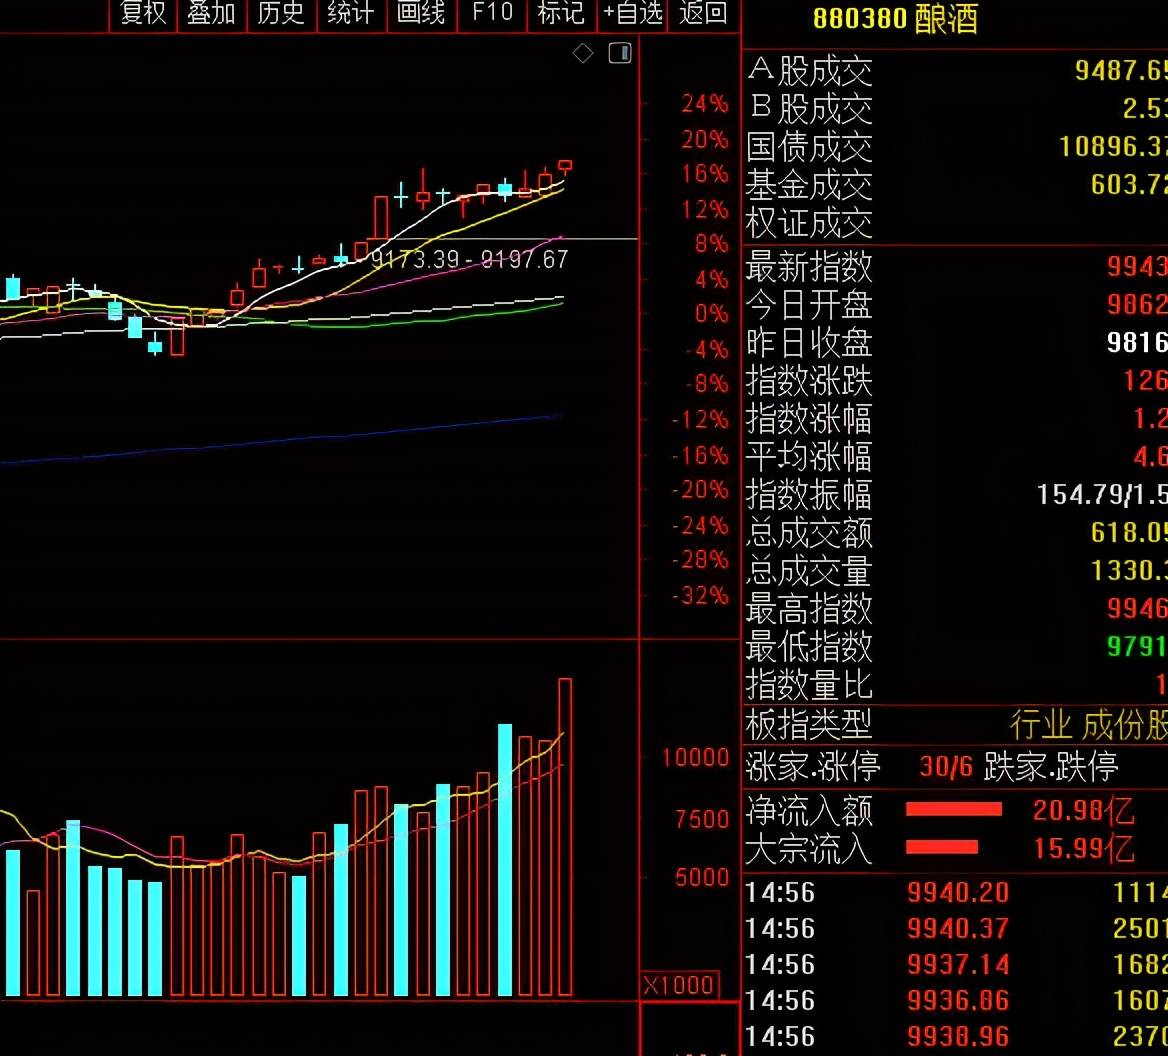Screen dimensions: 1168x1056
Task: Click the 净流入额 red bar
Action: [x=953, y=810]
